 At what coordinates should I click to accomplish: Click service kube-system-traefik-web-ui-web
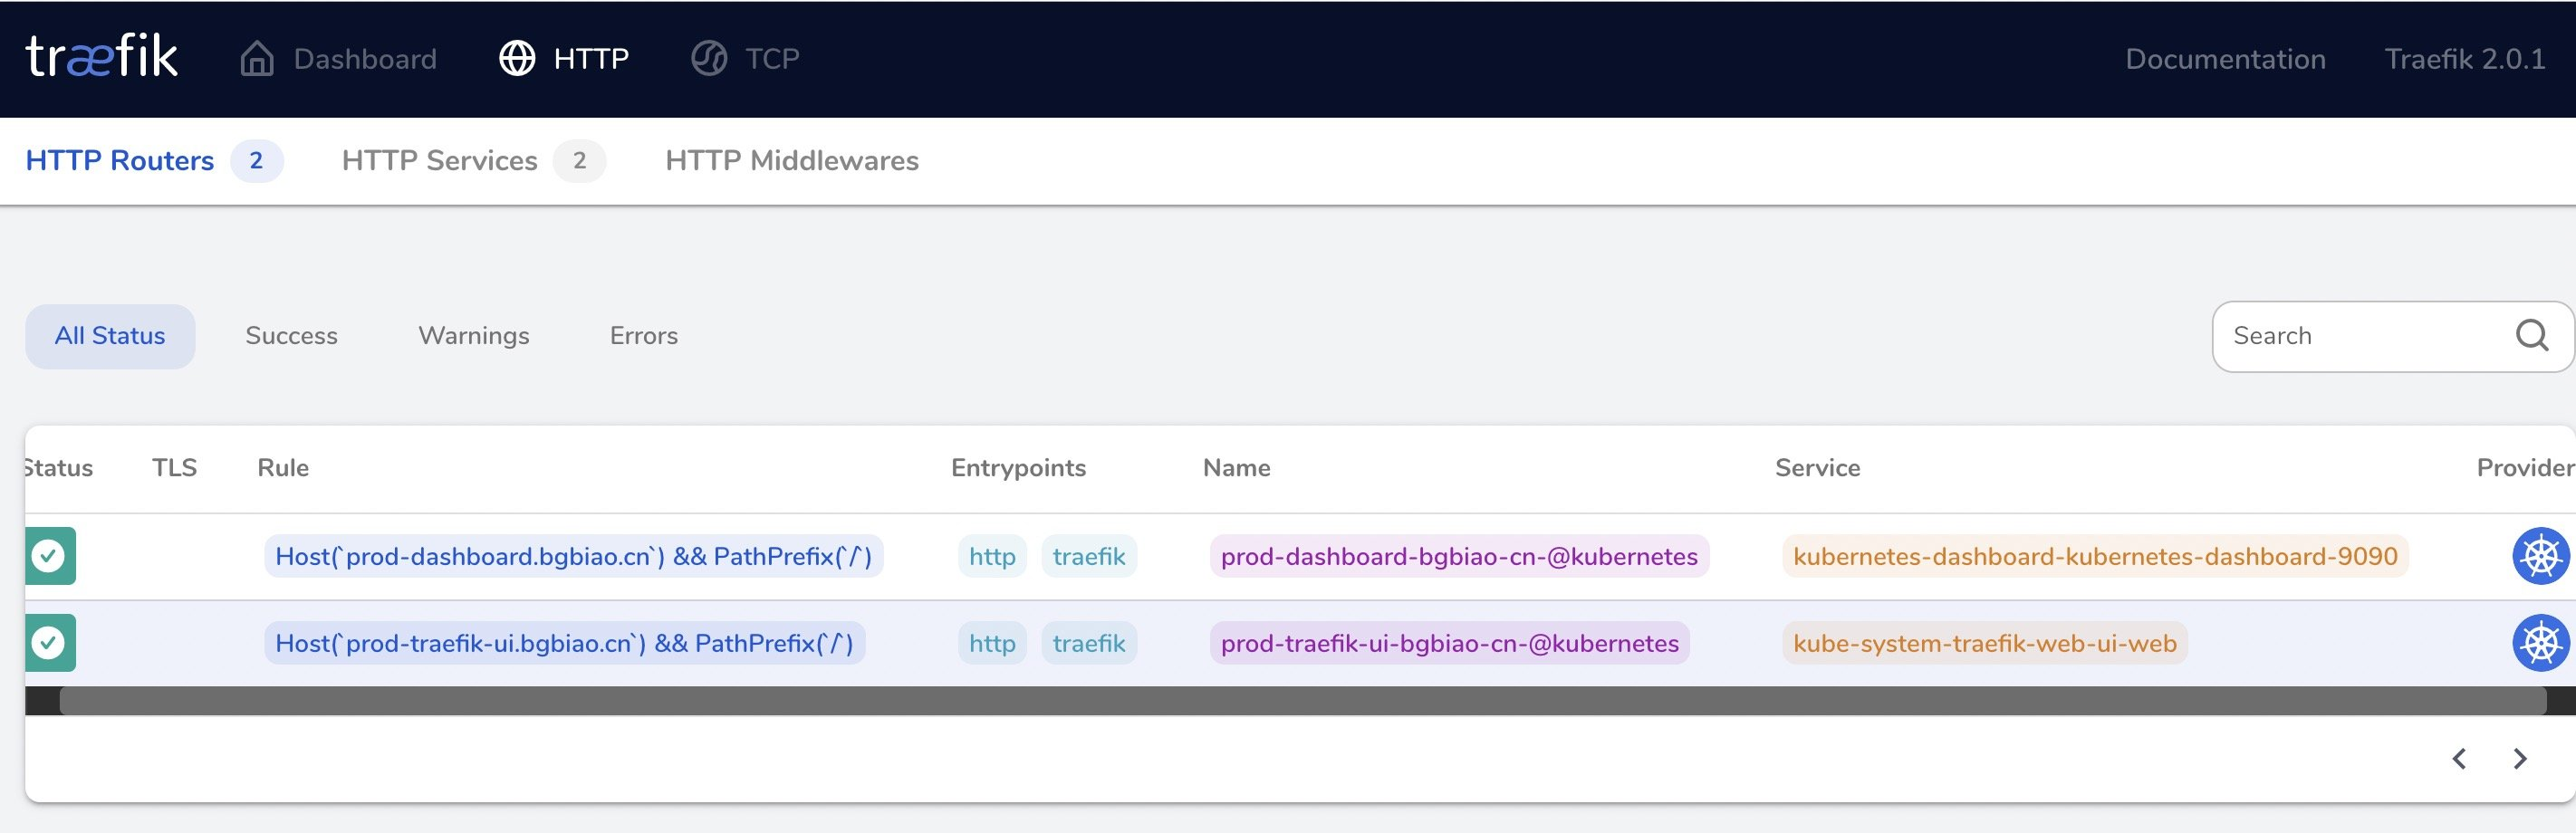point(1985,643)
